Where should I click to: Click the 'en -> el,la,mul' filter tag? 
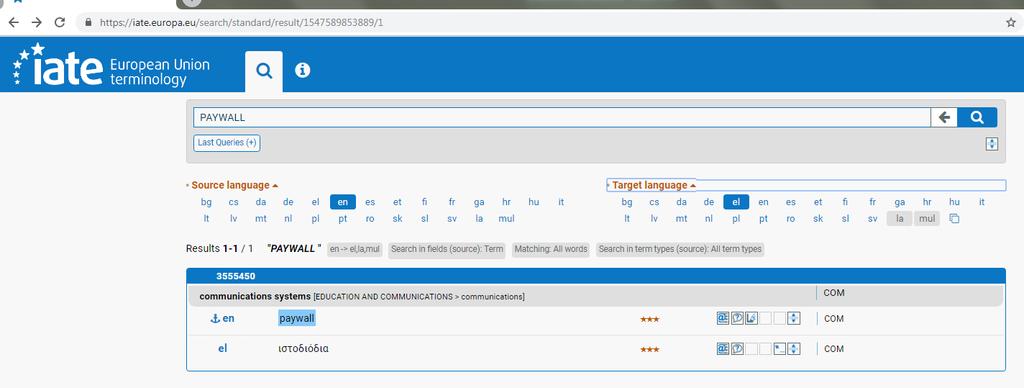click(355, 250)
